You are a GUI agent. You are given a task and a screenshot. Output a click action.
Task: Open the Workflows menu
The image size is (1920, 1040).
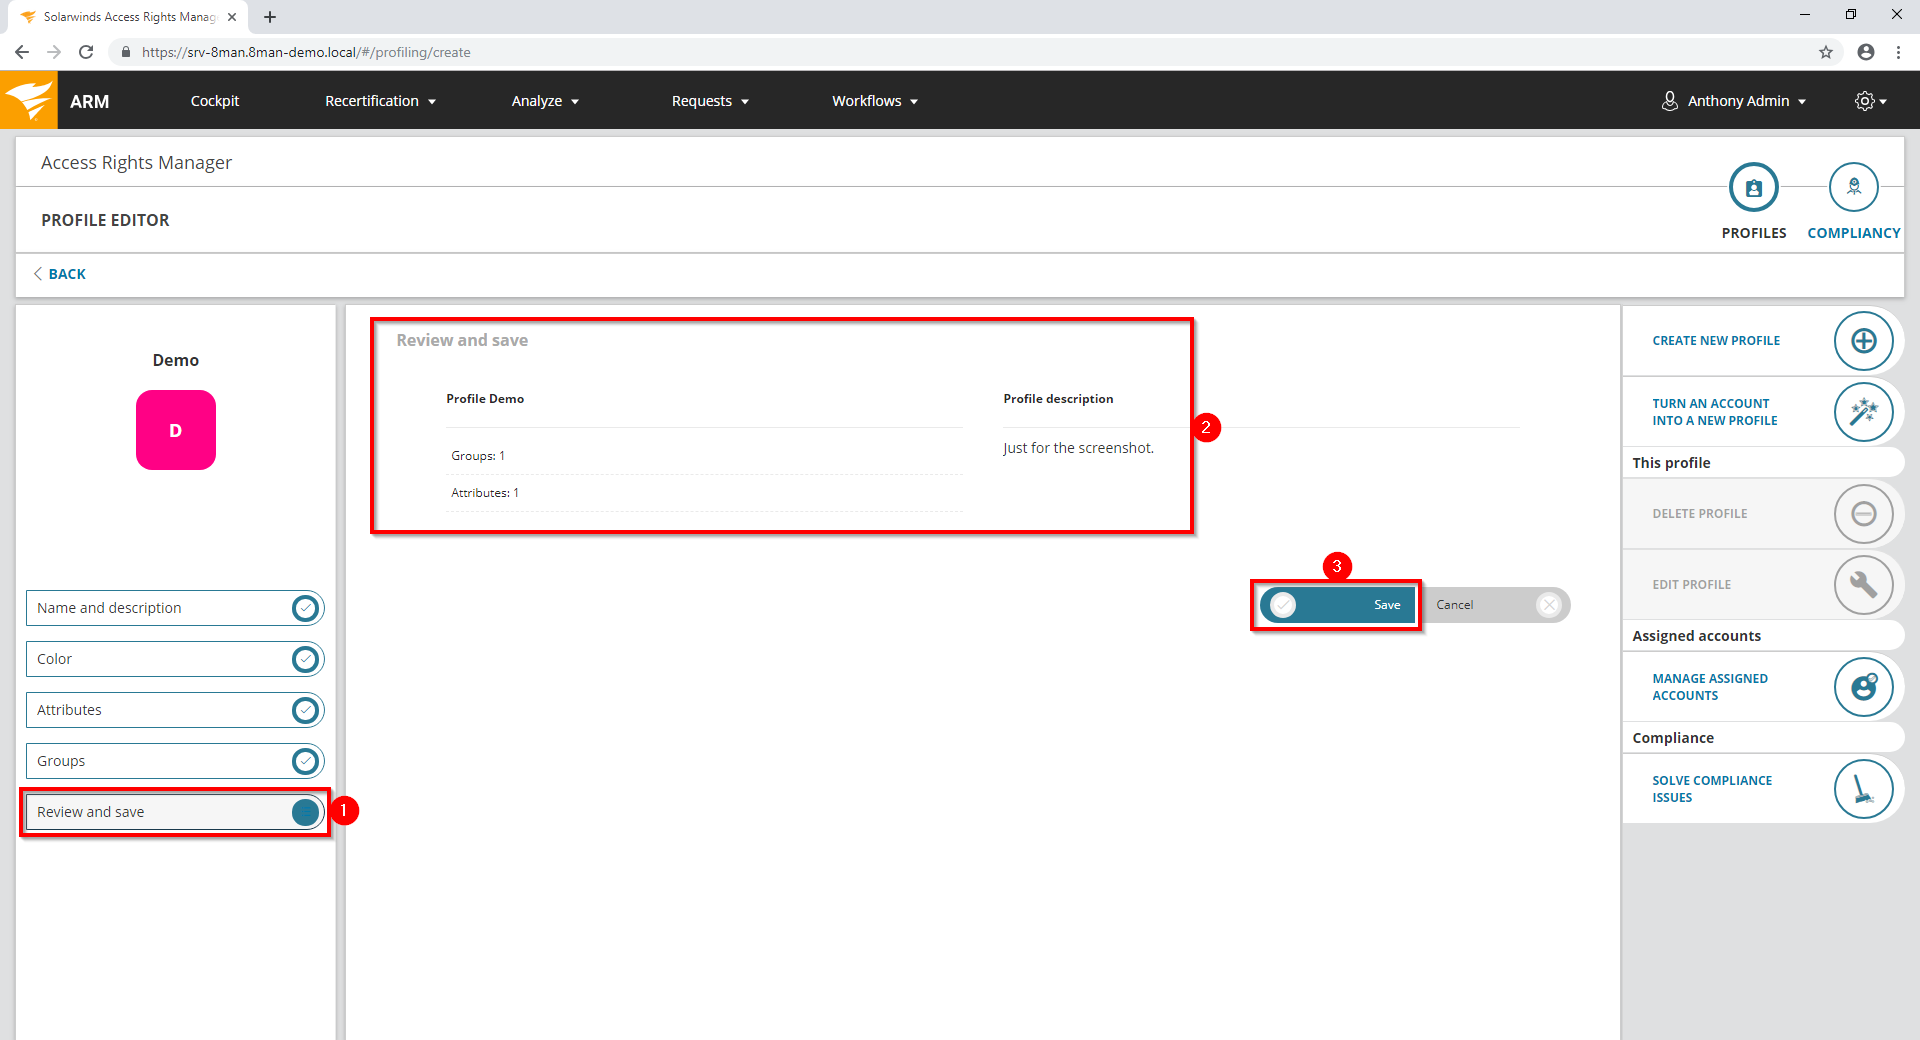[874, 101]
